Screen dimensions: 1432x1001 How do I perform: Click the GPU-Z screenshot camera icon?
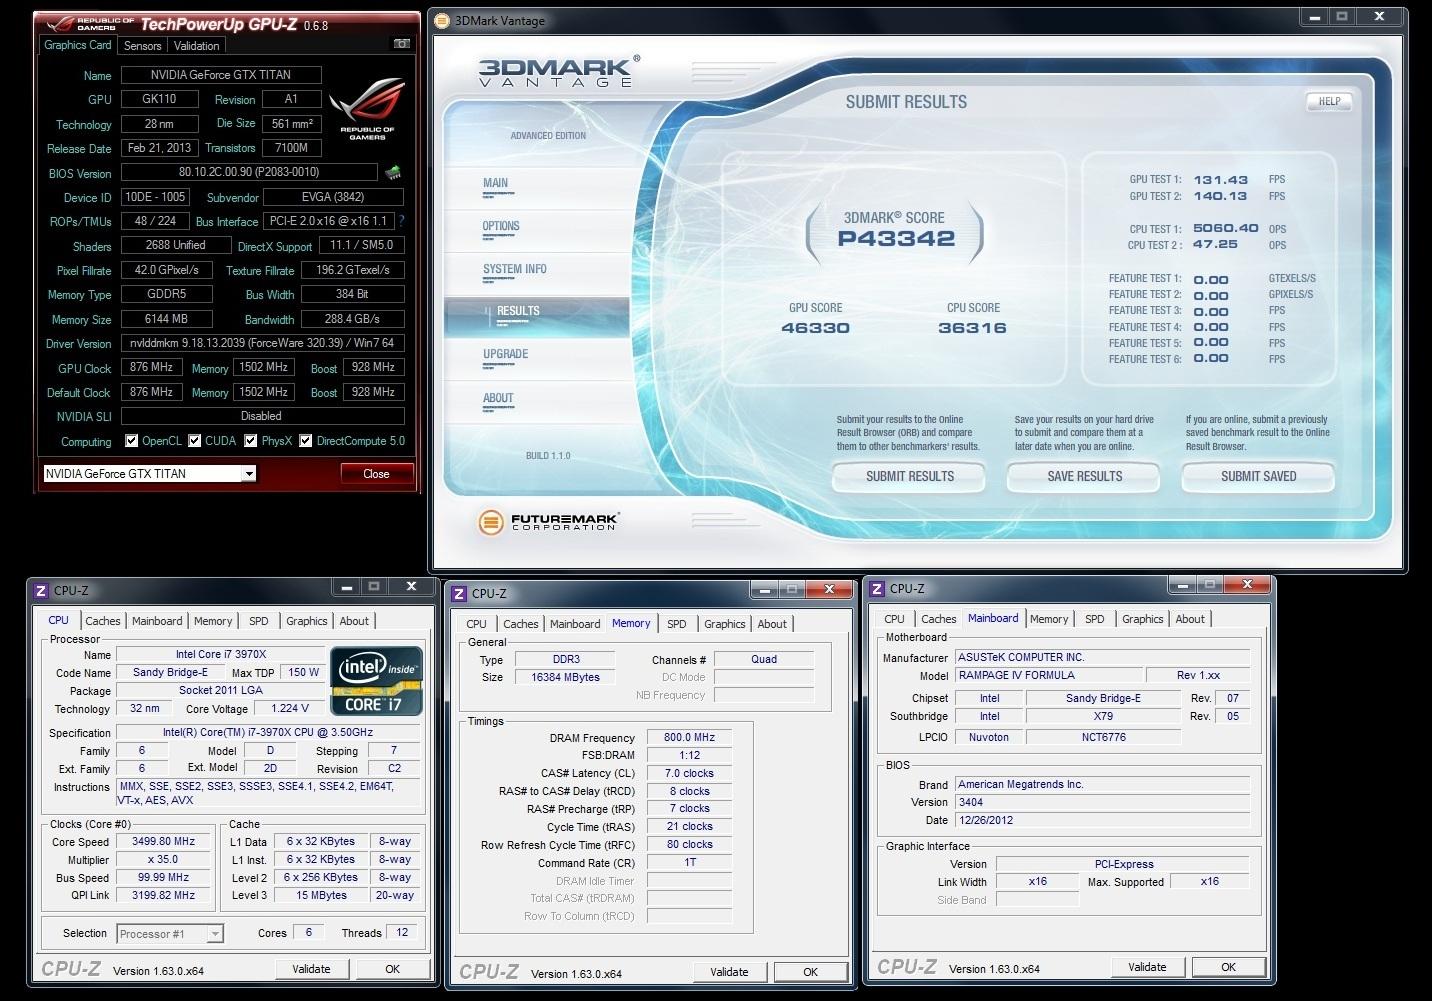[x=401, y=44]
